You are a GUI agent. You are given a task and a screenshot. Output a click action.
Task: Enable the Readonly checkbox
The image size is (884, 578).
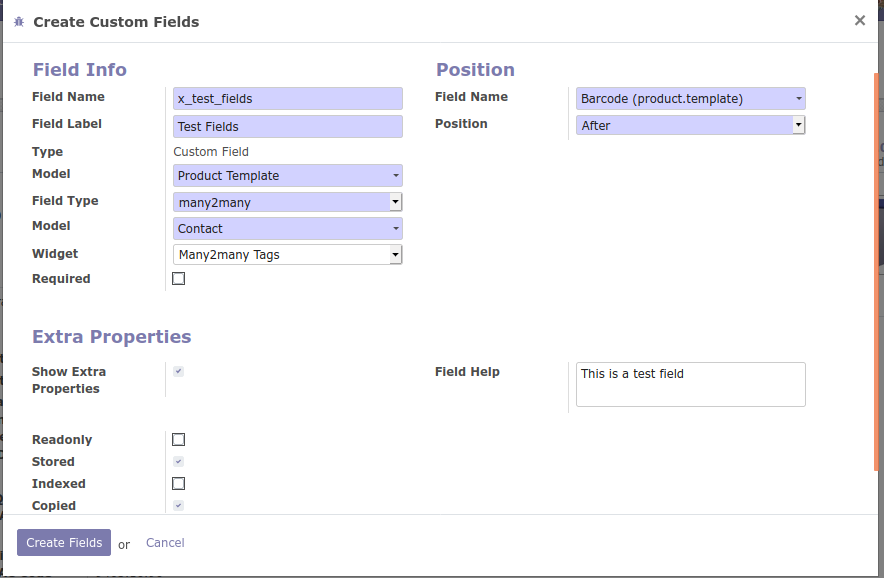pyautogui.click(x=179, y=439)
